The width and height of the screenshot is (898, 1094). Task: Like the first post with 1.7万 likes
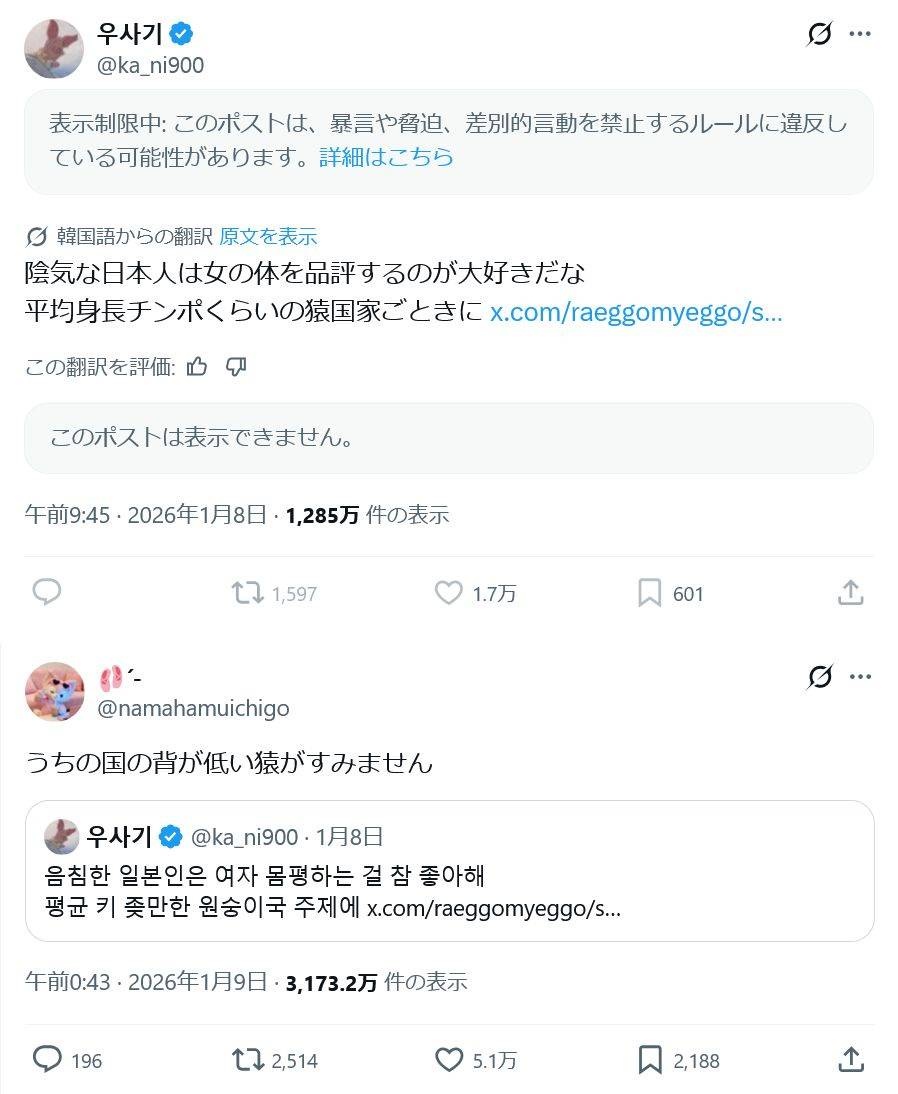coord(448,593)
